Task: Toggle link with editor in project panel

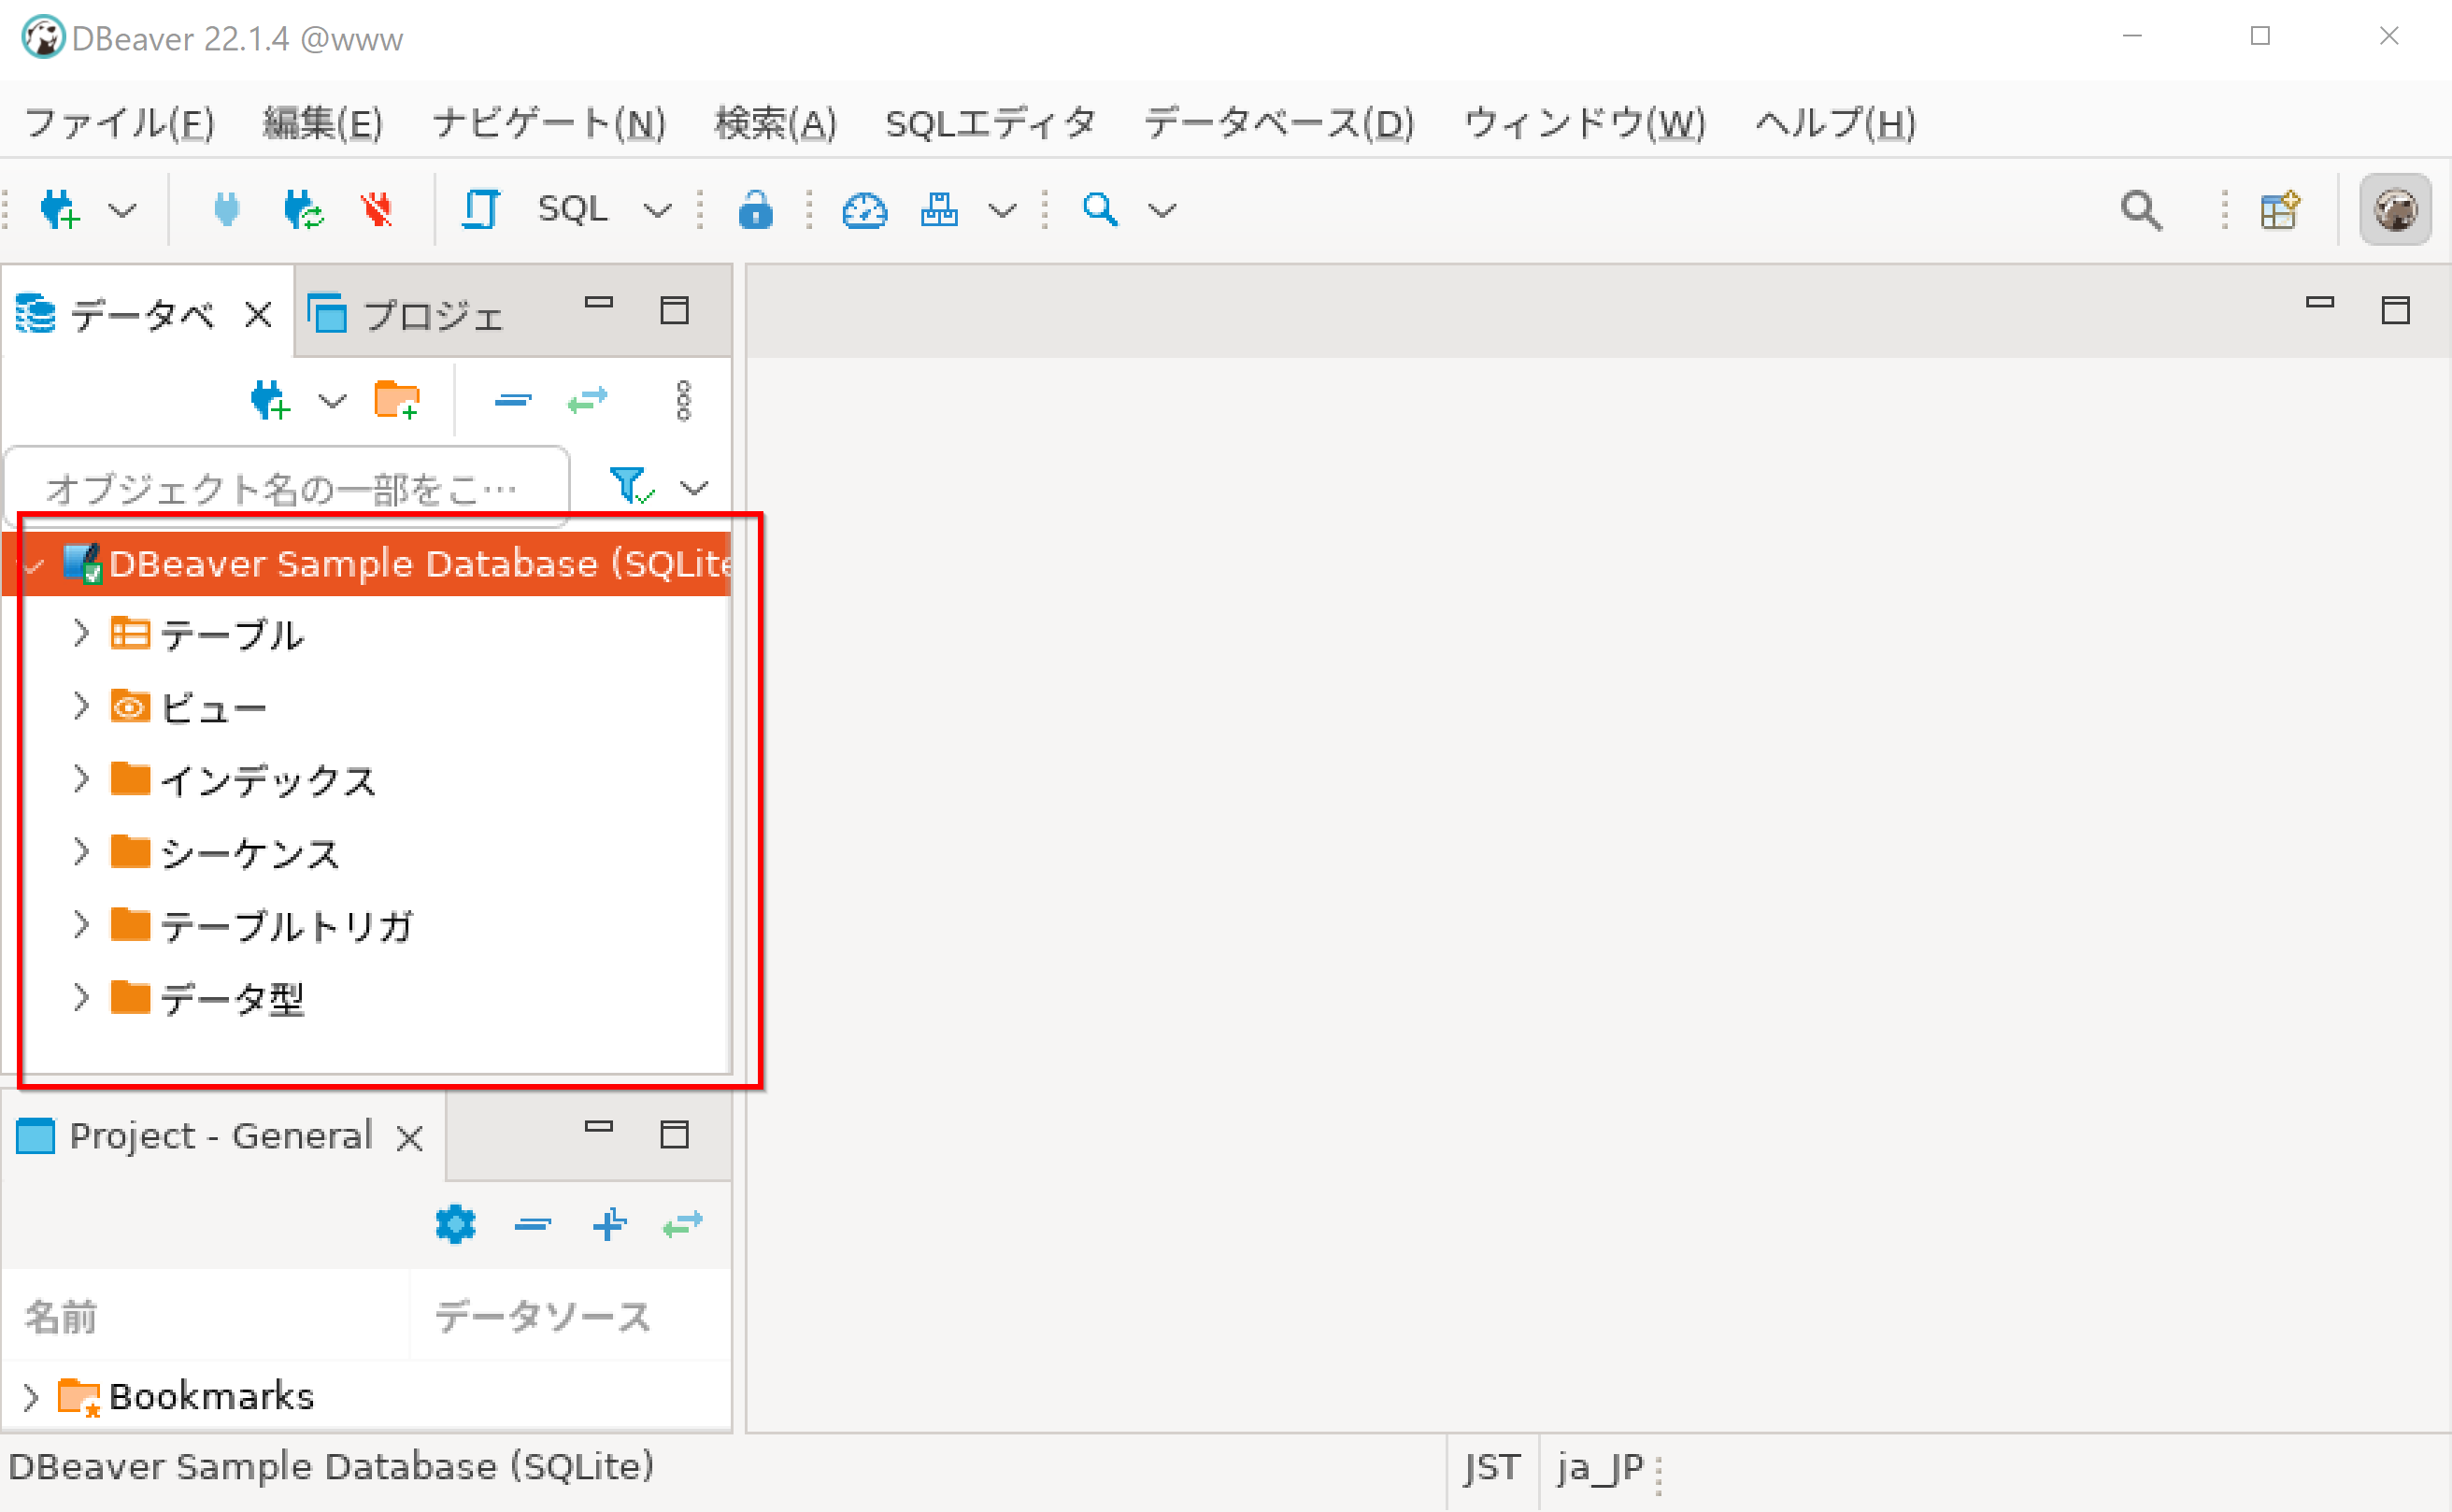Action: click(683, 1224)
